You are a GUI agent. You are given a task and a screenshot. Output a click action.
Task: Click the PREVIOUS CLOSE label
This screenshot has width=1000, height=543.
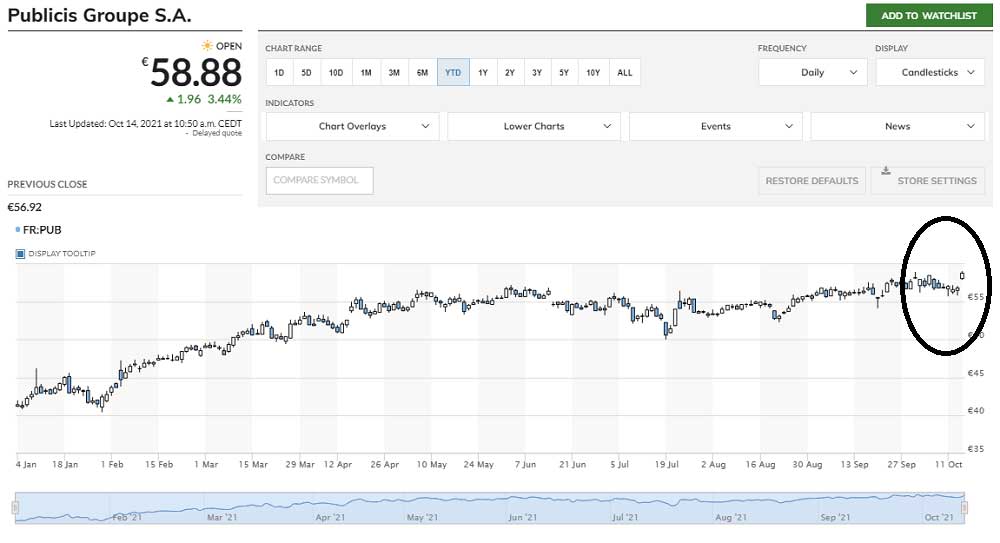point(47,184)
